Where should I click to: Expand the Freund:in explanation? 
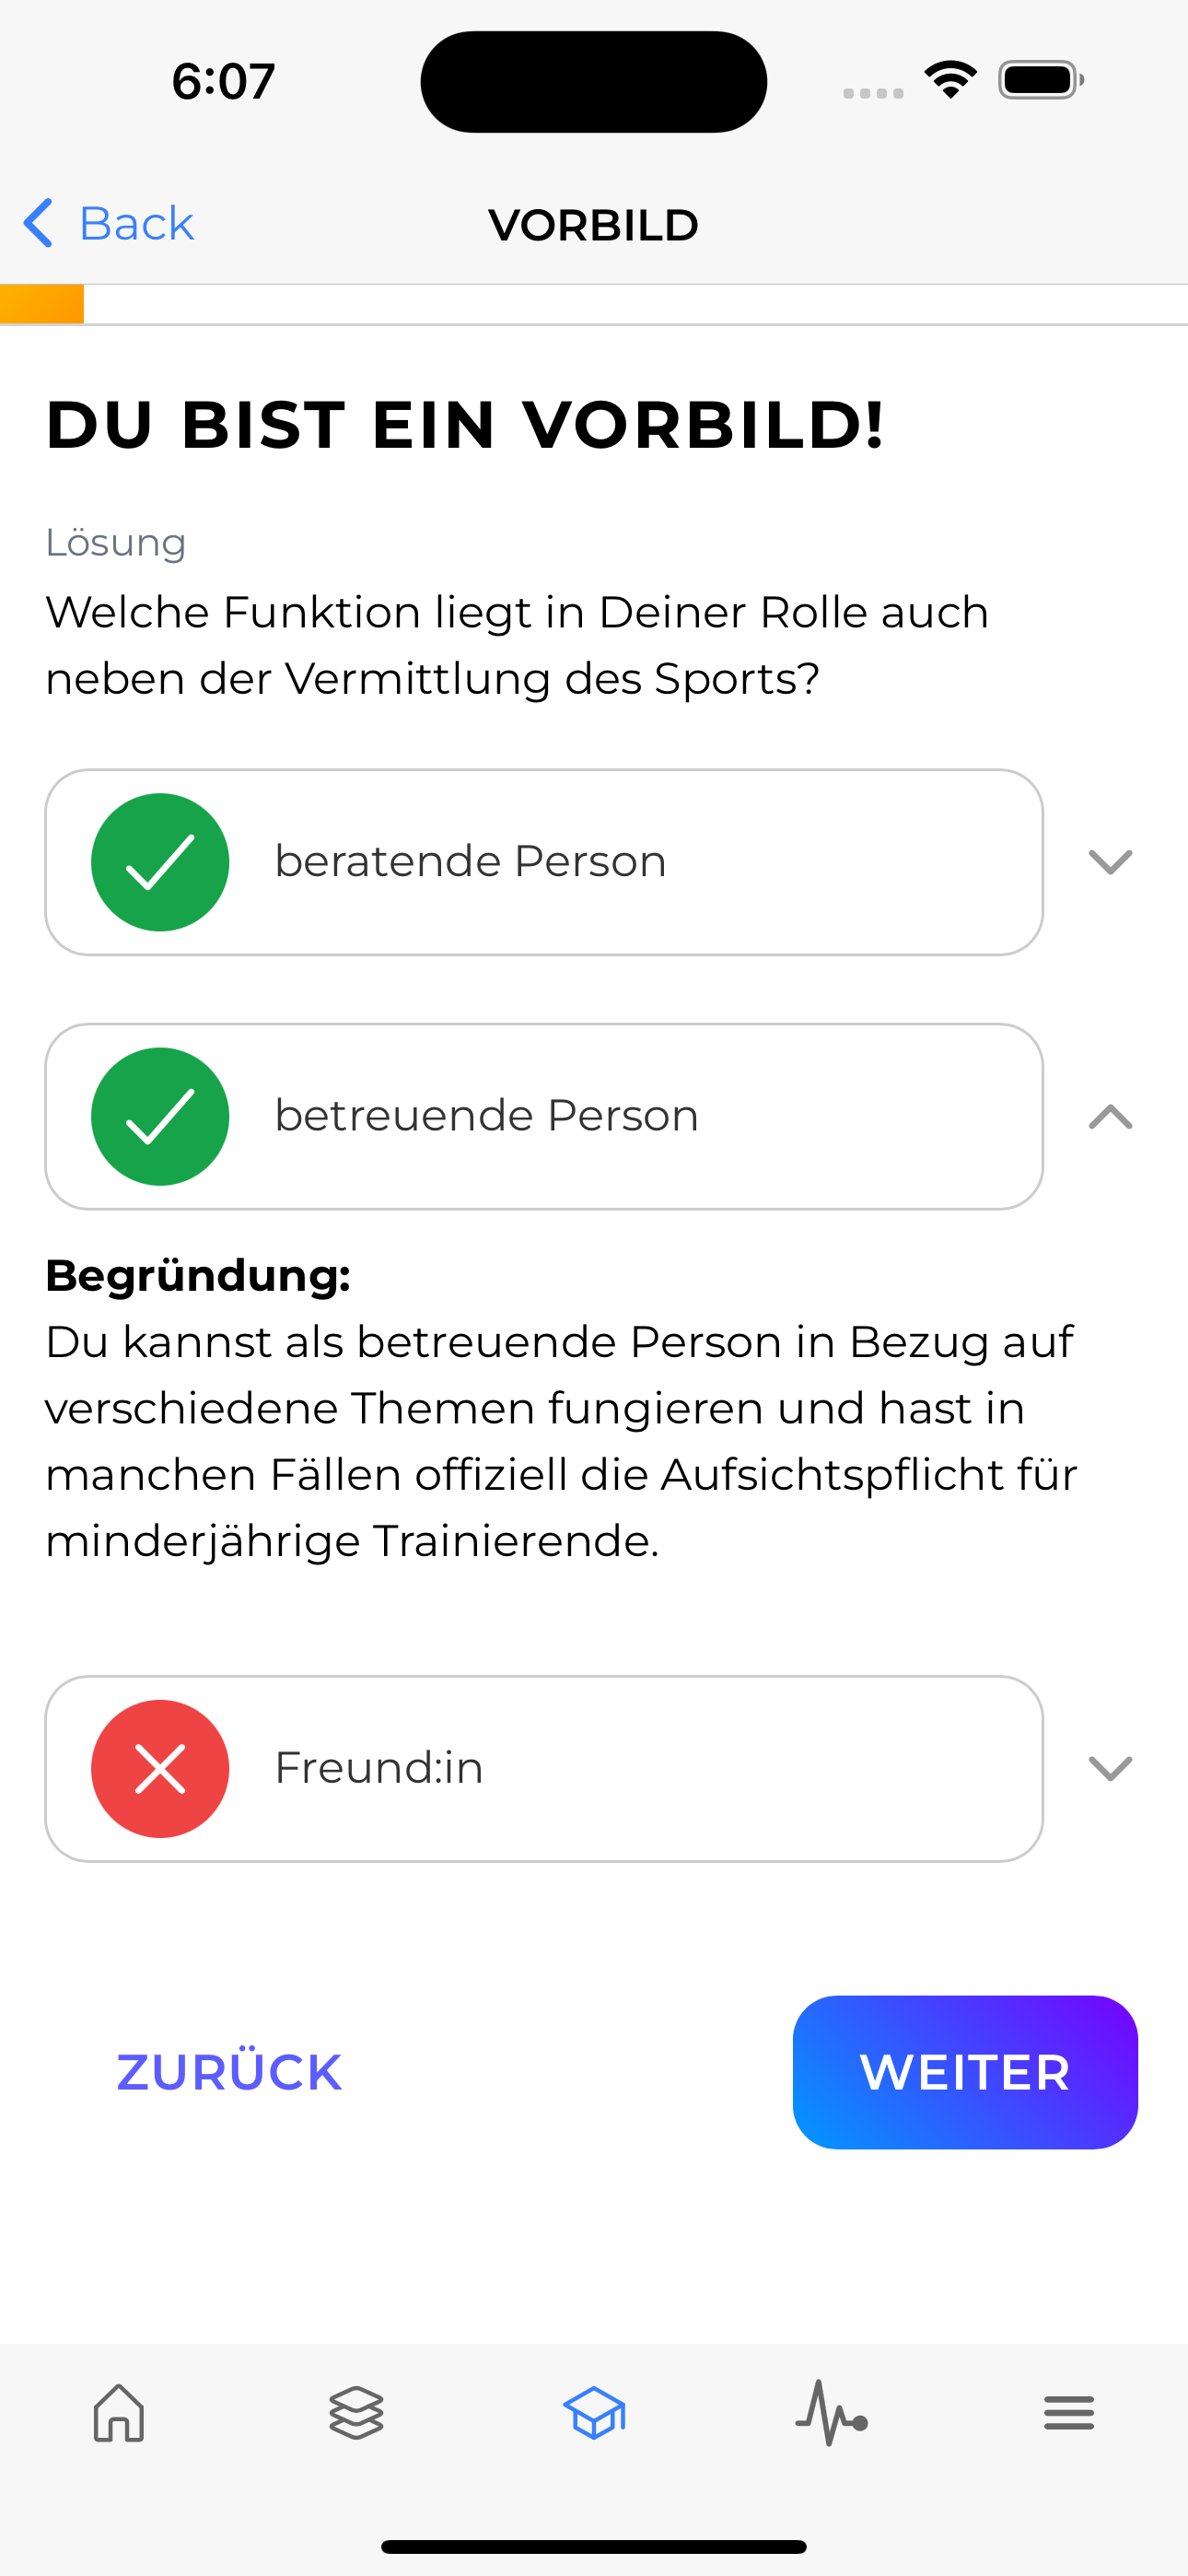1110,1768
